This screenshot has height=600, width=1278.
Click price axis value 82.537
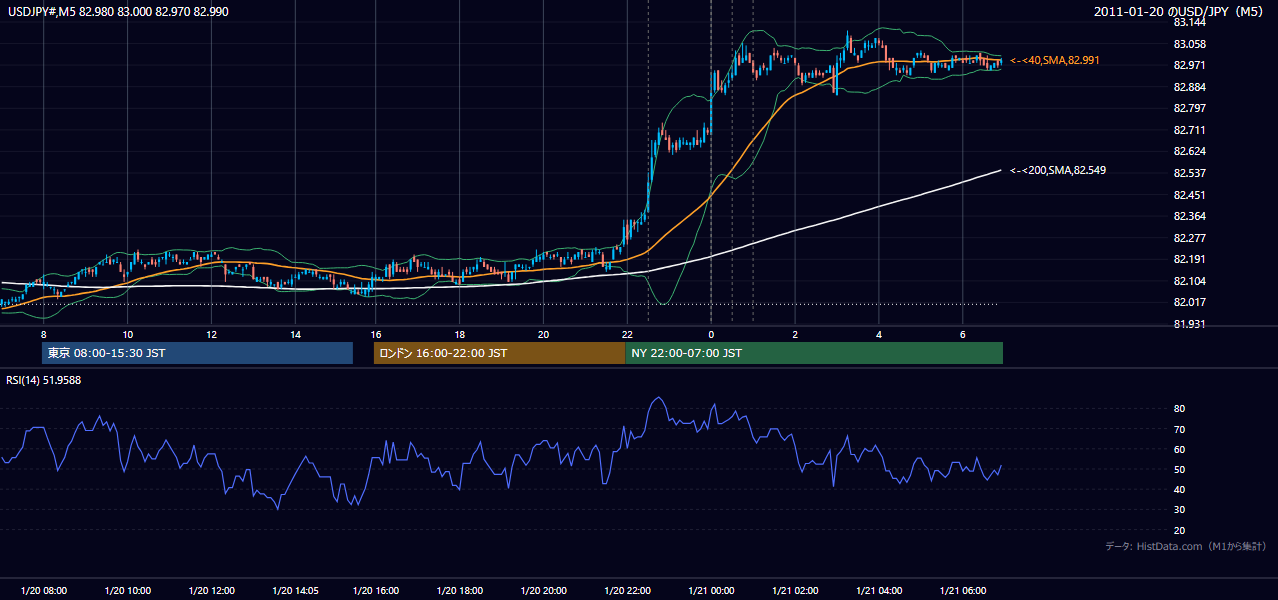pos(1189,173)
